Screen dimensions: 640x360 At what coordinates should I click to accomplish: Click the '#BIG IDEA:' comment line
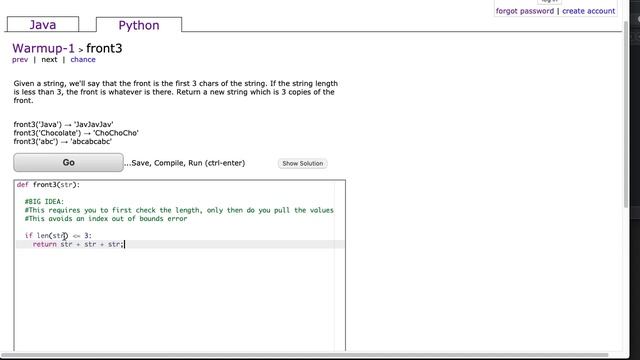click(x=44, y=202)
